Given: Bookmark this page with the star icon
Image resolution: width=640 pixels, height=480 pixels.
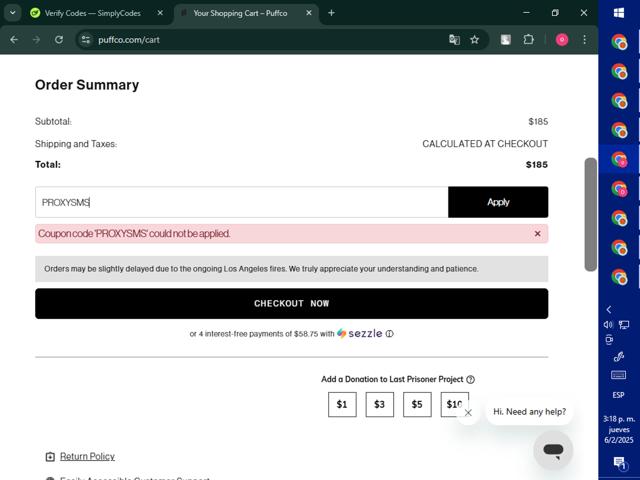Looking at the screenshot, I should click(x=474, y=40).
